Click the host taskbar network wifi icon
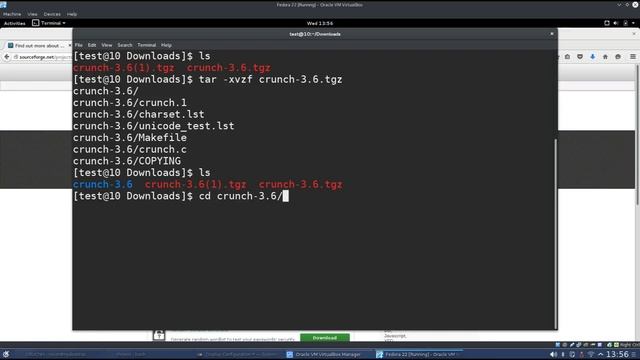 pyautogui.click(x=591, y=354)
